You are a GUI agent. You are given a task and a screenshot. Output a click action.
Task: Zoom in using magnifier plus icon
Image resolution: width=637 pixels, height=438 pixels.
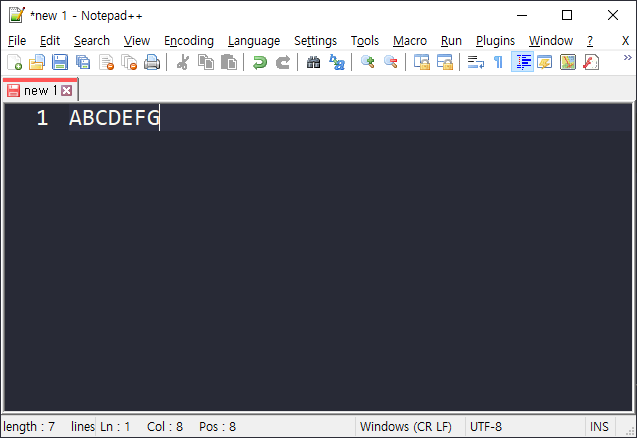(368, 63)
